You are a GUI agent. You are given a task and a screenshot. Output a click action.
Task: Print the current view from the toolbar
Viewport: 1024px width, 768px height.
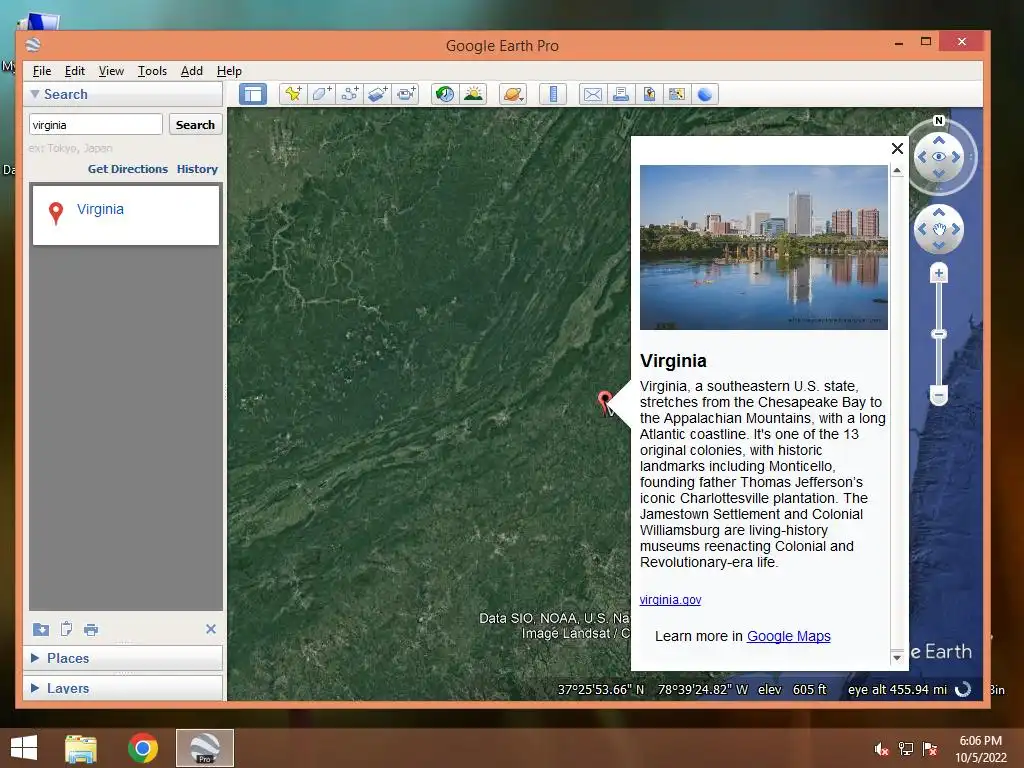pos(621,94)
